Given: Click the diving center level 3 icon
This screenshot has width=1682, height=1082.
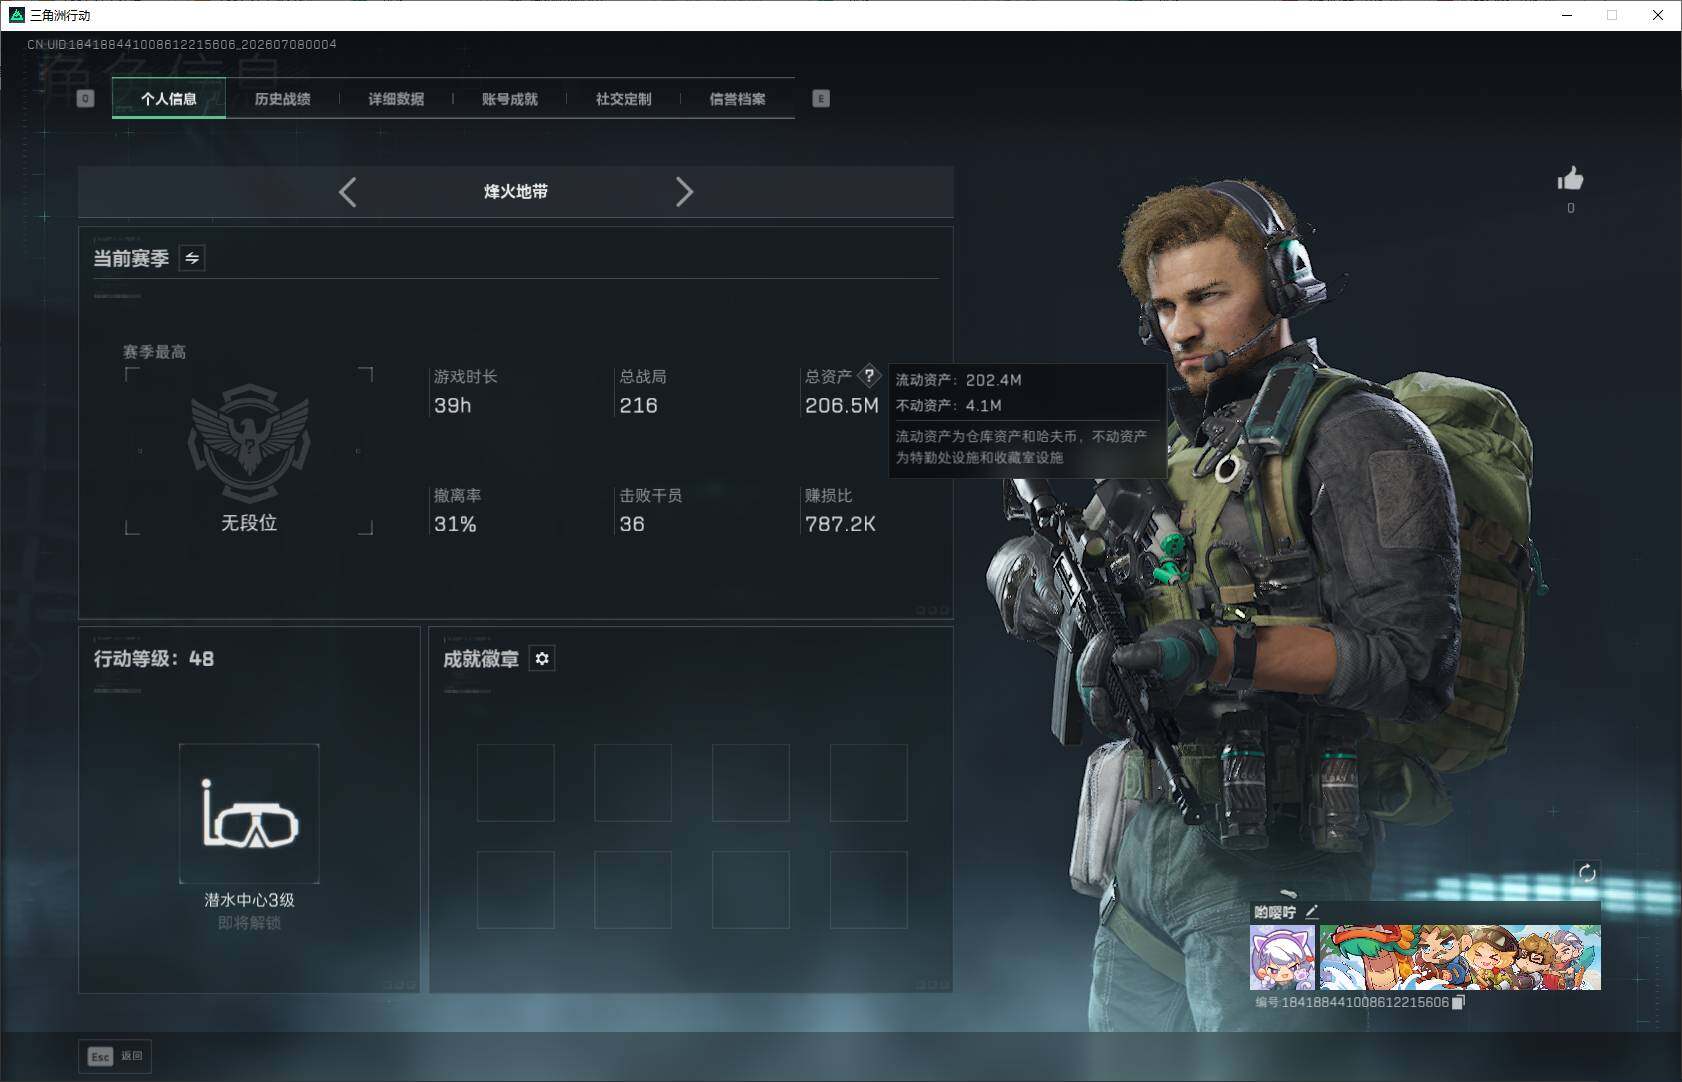Looking at the screenshot, I should (x=249, y=814).
